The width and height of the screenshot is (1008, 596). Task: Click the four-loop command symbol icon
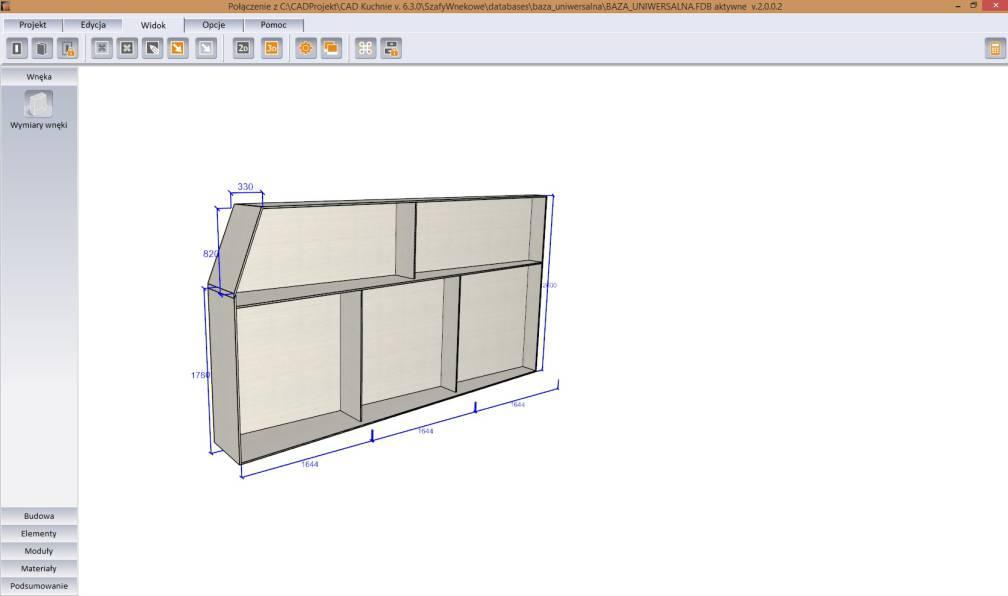click(365, 48)
